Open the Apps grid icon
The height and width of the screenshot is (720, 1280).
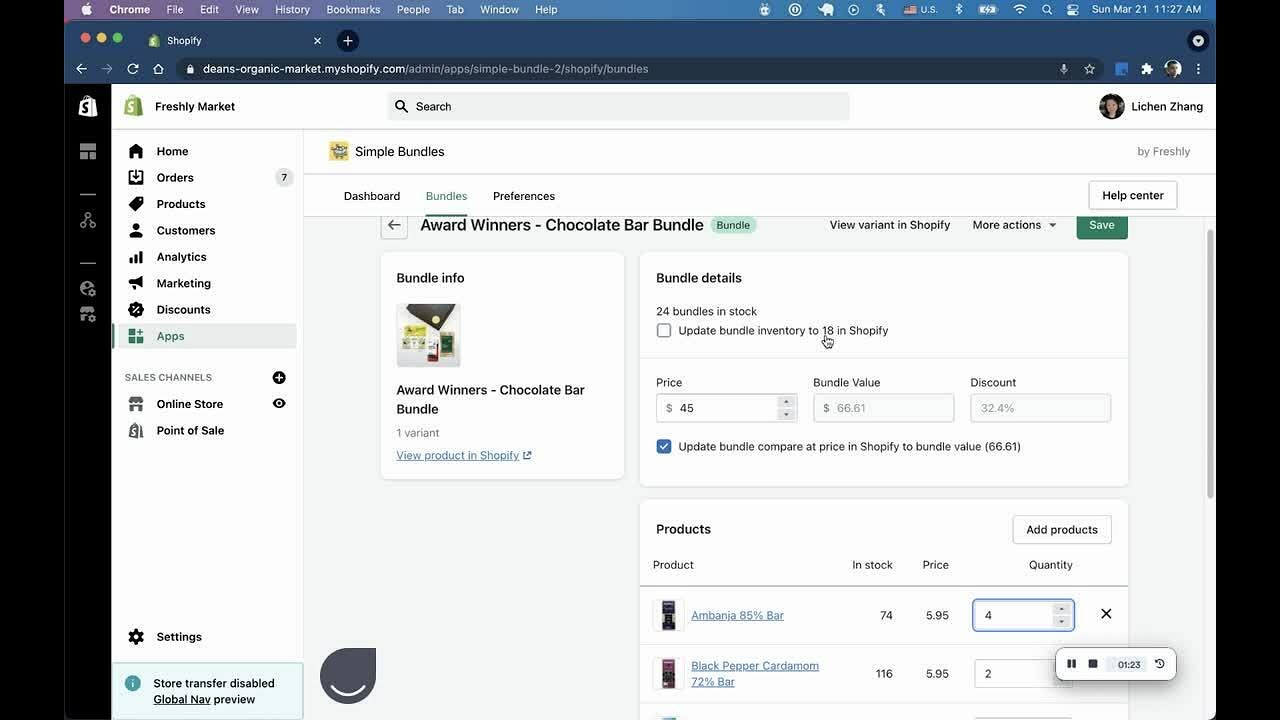point(136,336)
